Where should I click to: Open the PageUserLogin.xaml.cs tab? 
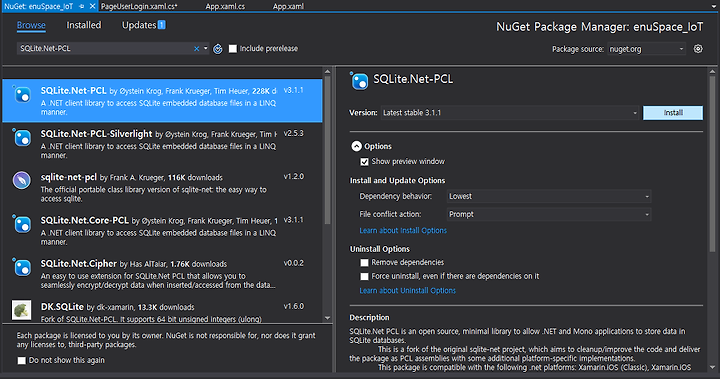[139, 6]
